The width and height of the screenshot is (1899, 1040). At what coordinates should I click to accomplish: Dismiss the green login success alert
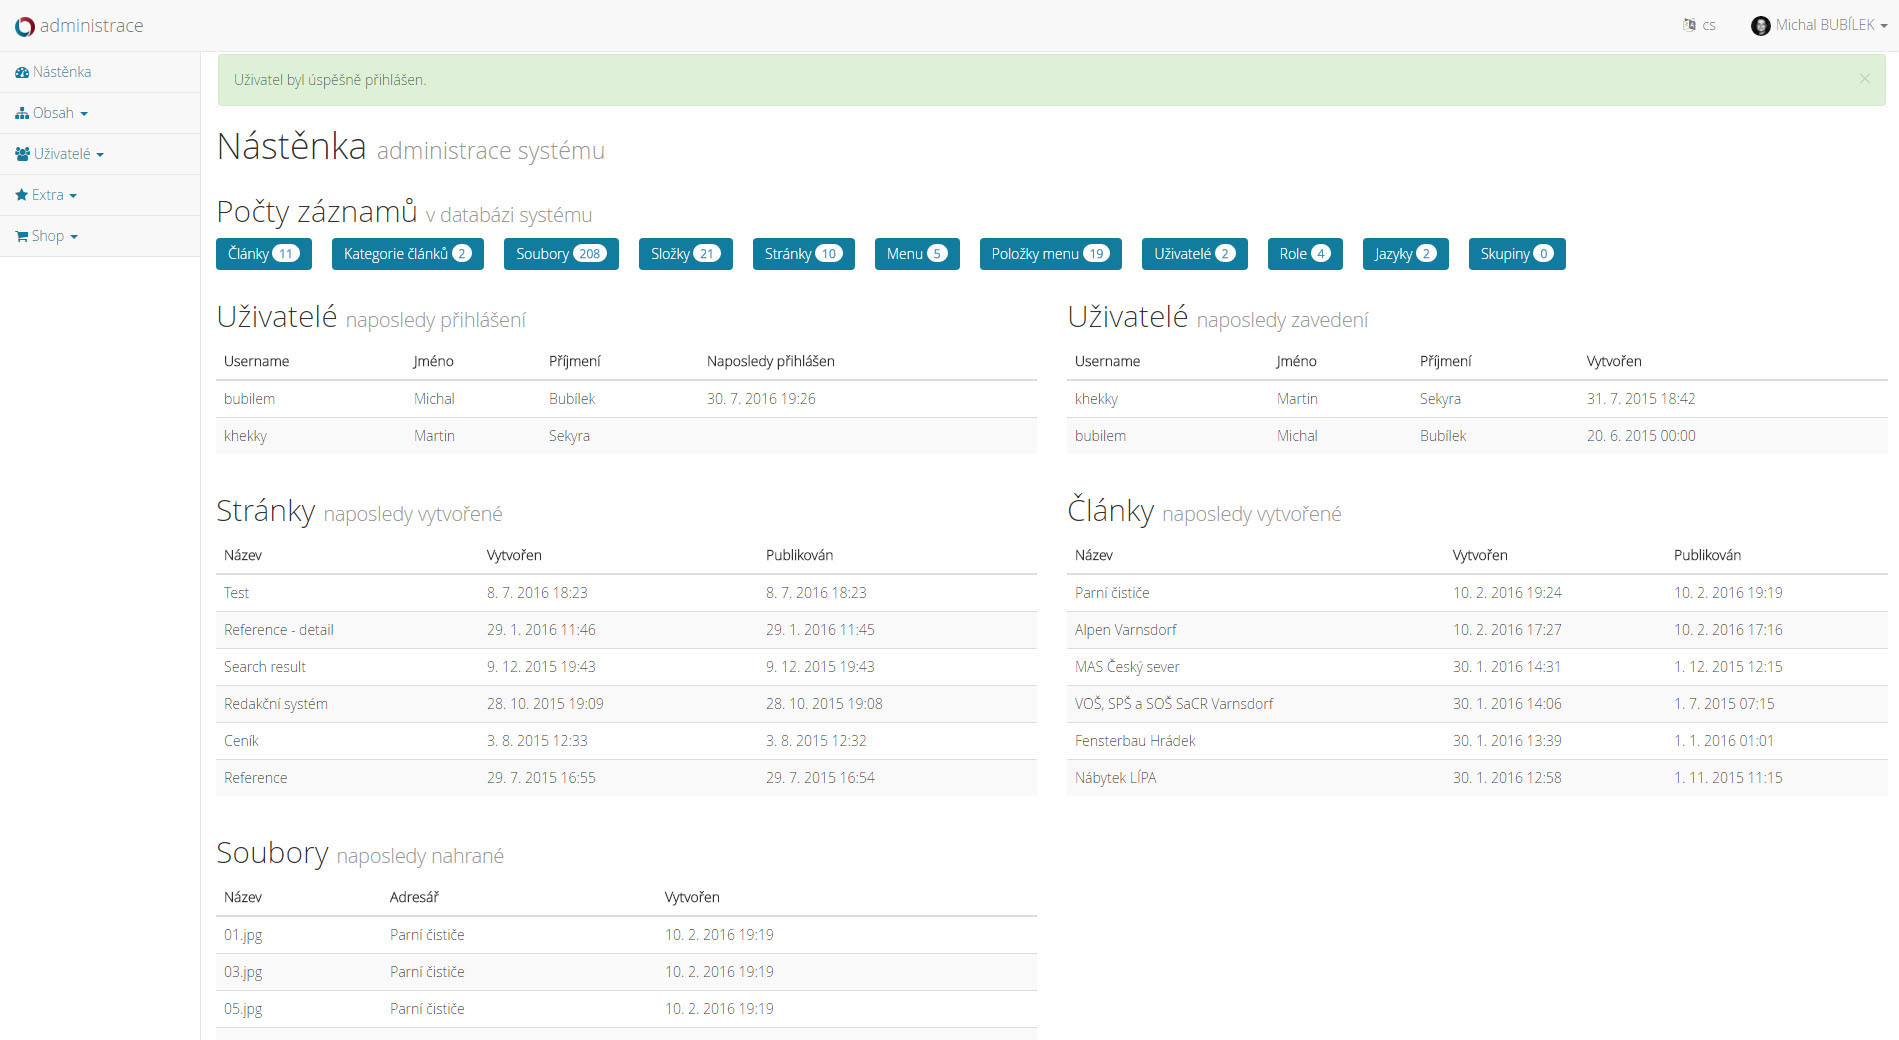click(x=1864, y=78)
